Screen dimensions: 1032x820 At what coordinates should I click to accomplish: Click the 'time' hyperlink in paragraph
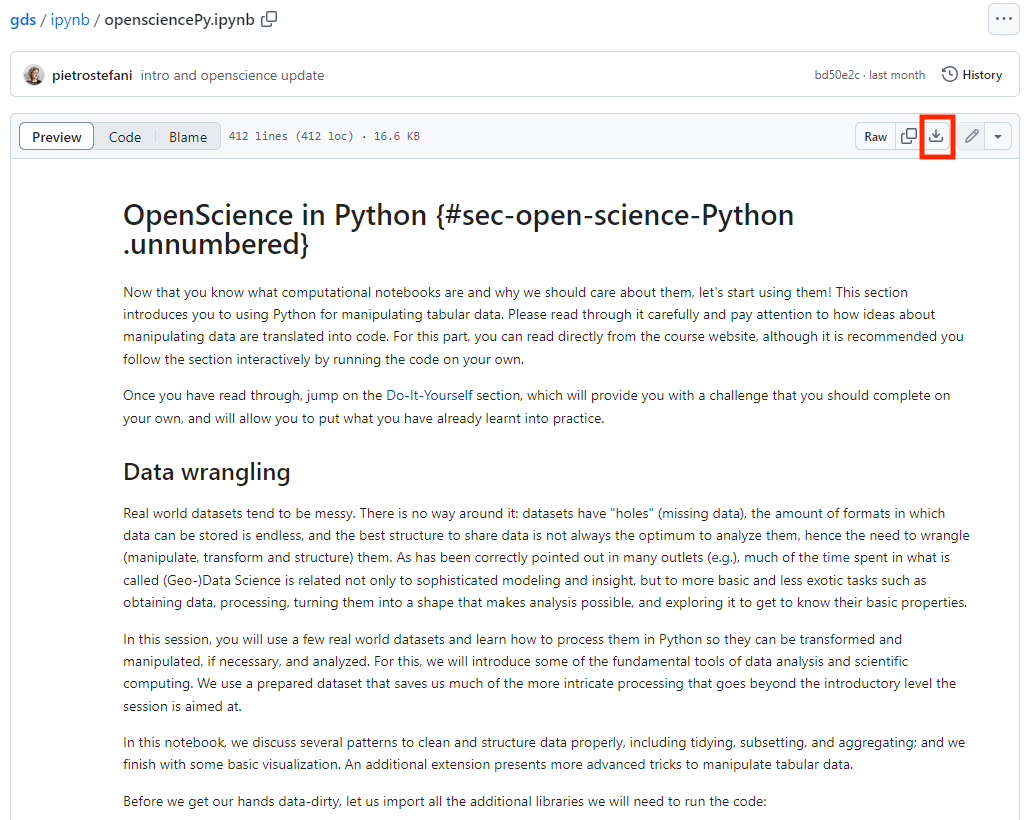(835, 558)
